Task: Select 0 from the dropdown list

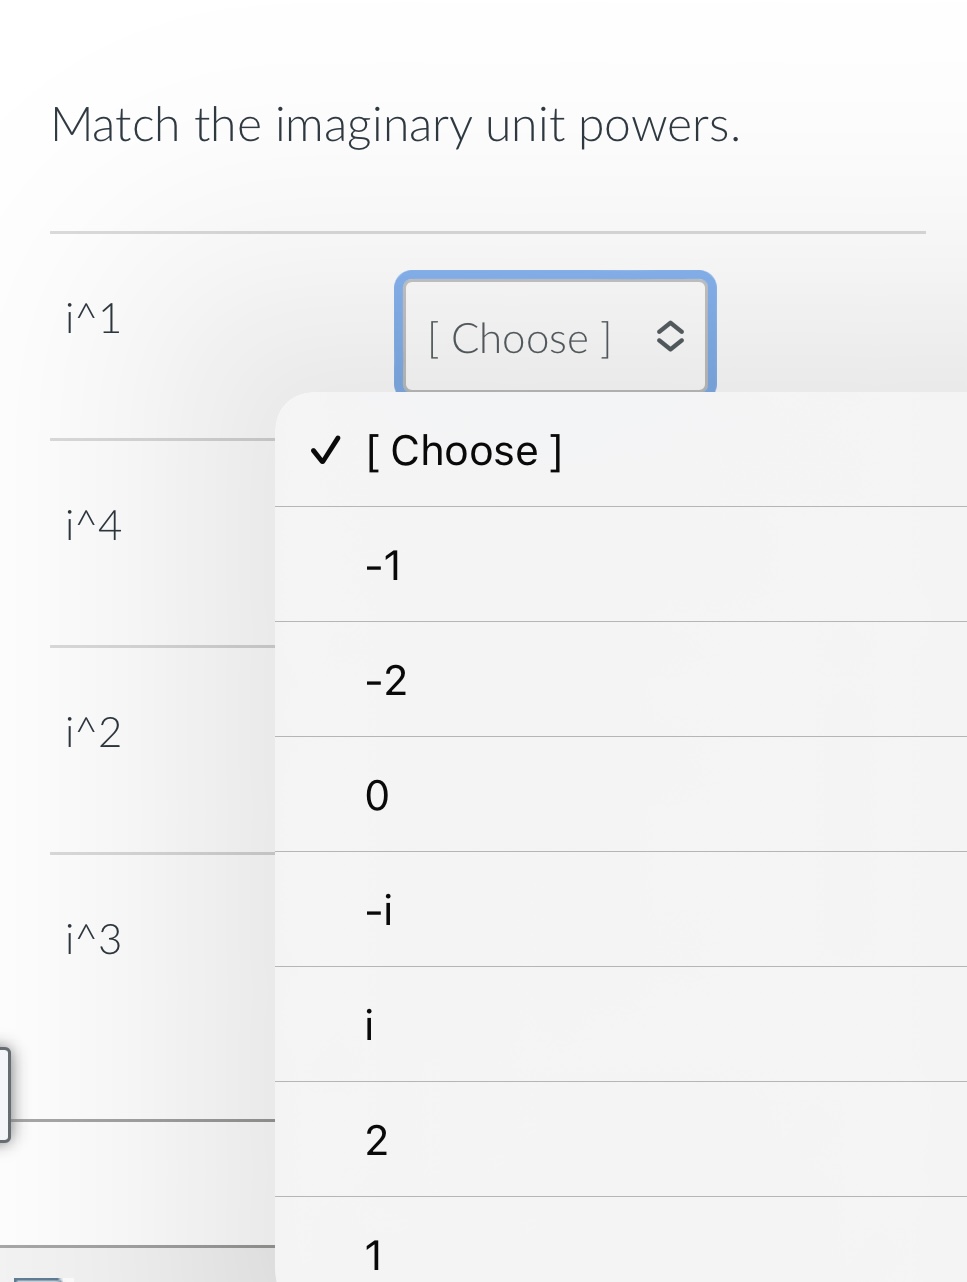Action: 377,796
